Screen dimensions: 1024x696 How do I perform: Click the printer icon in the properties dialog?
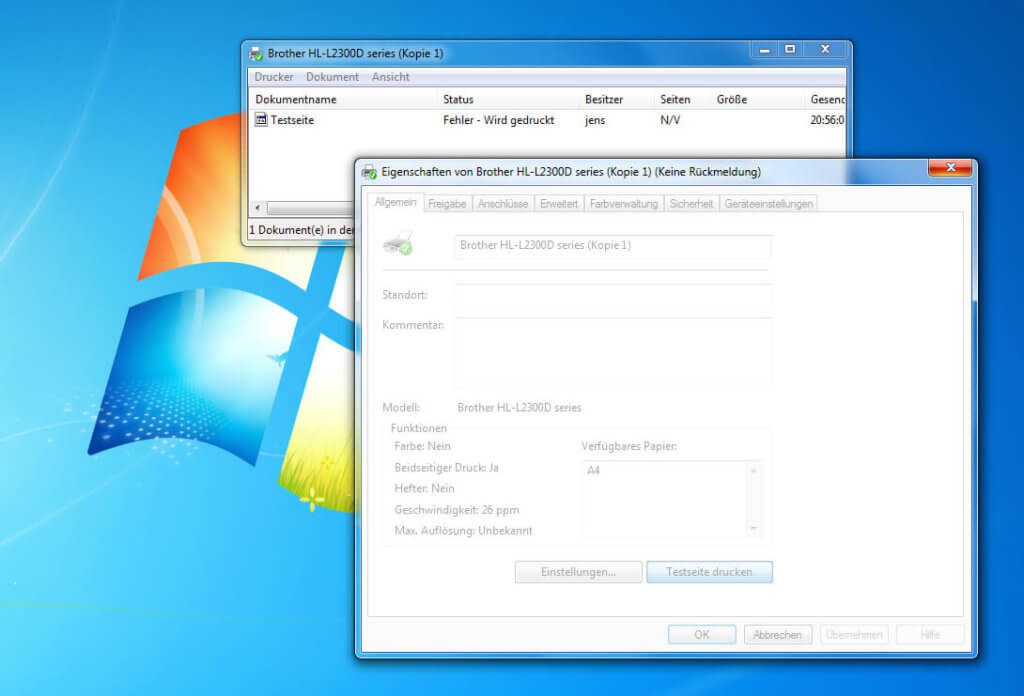pos(396,246)
